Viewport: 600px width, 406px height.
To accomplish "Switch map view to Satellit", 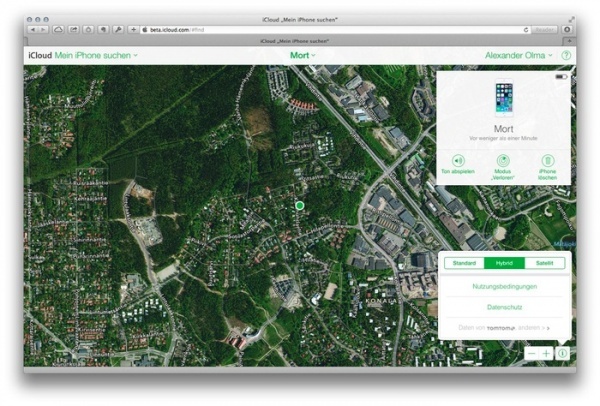I will pyautogui.click(x=544, y=263).
